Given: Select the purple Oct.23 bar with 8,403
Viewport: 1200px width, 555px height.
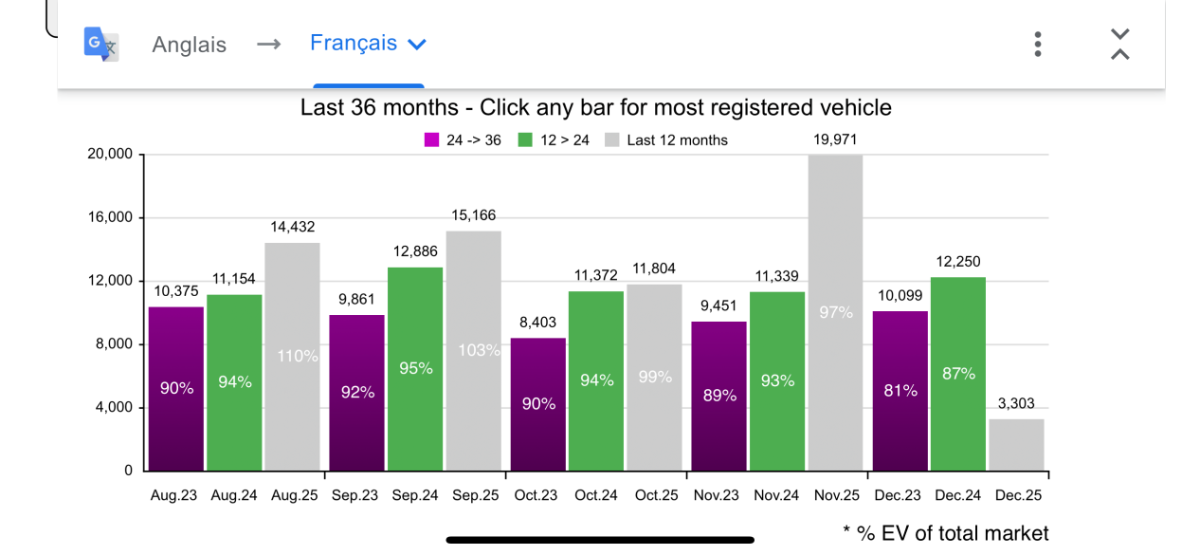Looking at the screenshot, I should tap(538, 404).
